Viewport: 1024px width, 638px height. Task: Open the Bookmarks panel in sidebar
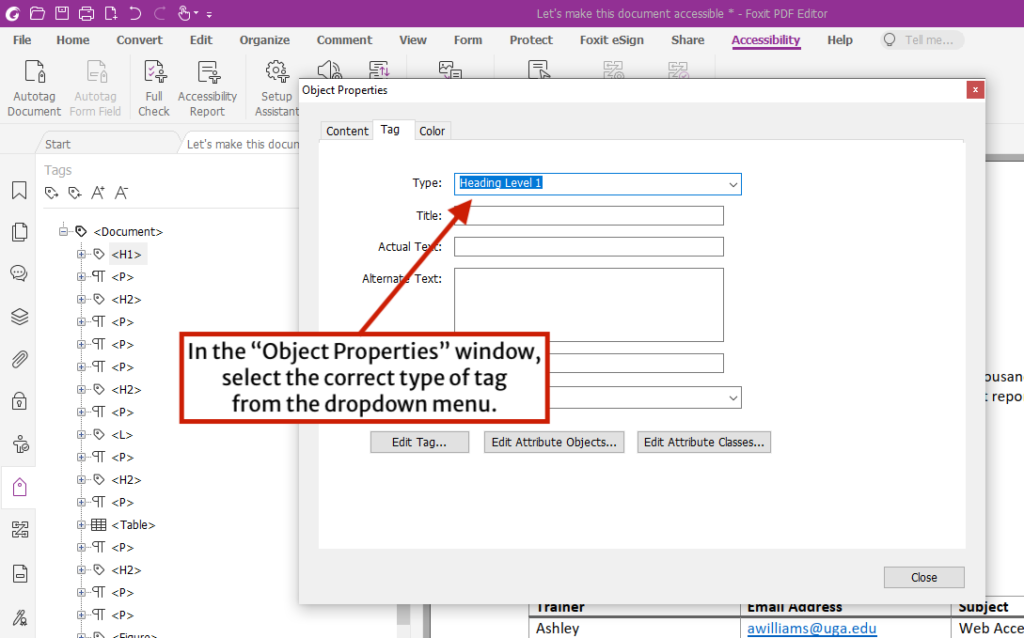pyautogui.click(x=18, y=190)
